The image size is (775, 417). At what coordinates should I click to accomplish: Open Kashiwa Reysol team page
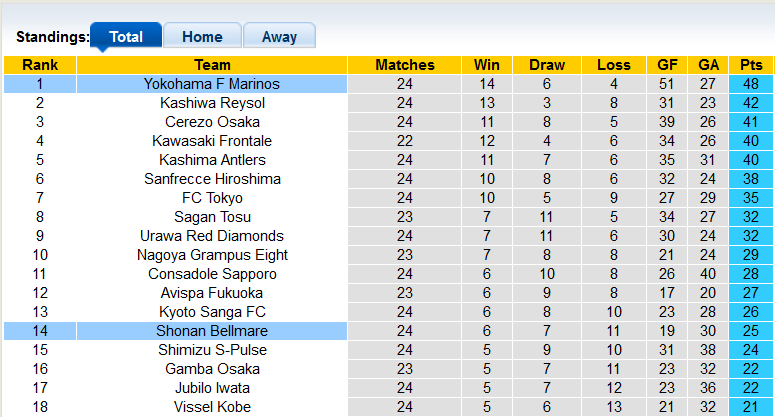click(212, 103)
